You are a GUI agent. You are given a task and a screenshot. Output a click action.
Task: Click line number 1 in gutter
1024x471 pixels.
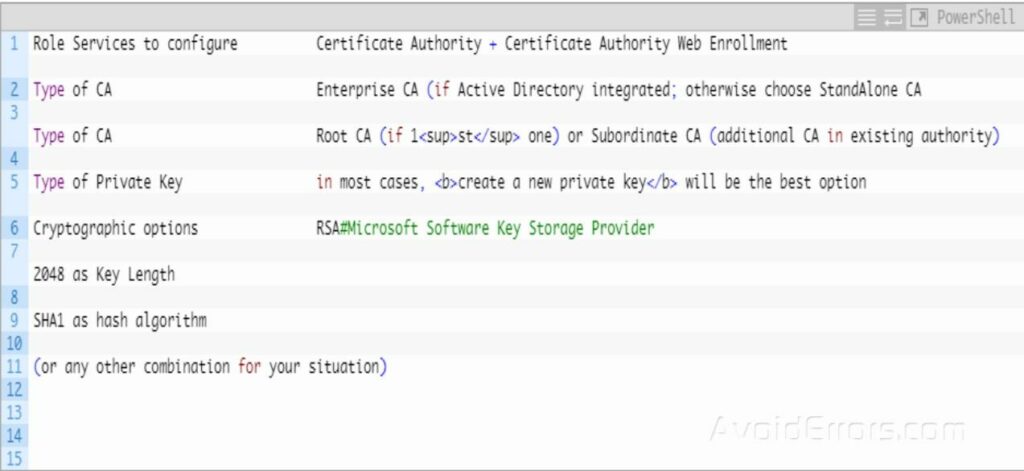(14, 44)
